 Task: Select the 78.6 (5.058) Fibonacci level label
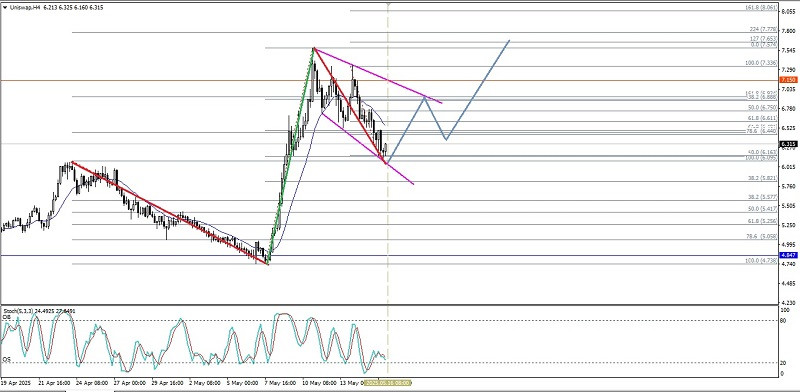(762, 236)
